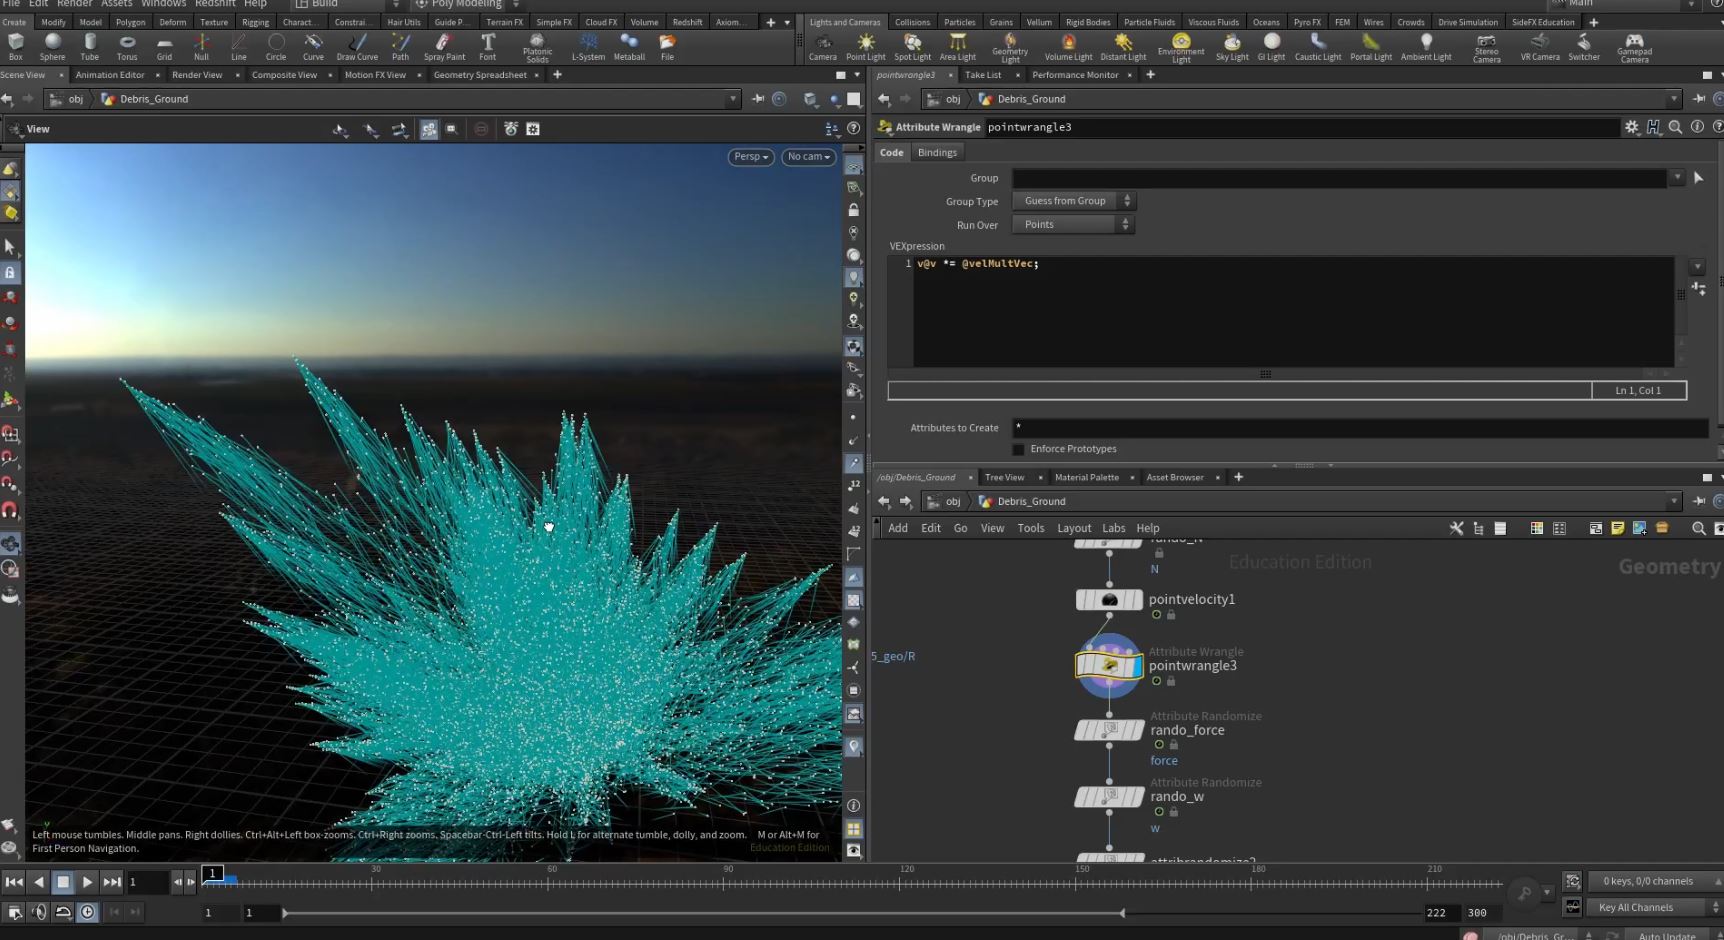Open the Key All Channels dropdown
The width and height of the screenshot is (1724, 940).
[1654, 908]
